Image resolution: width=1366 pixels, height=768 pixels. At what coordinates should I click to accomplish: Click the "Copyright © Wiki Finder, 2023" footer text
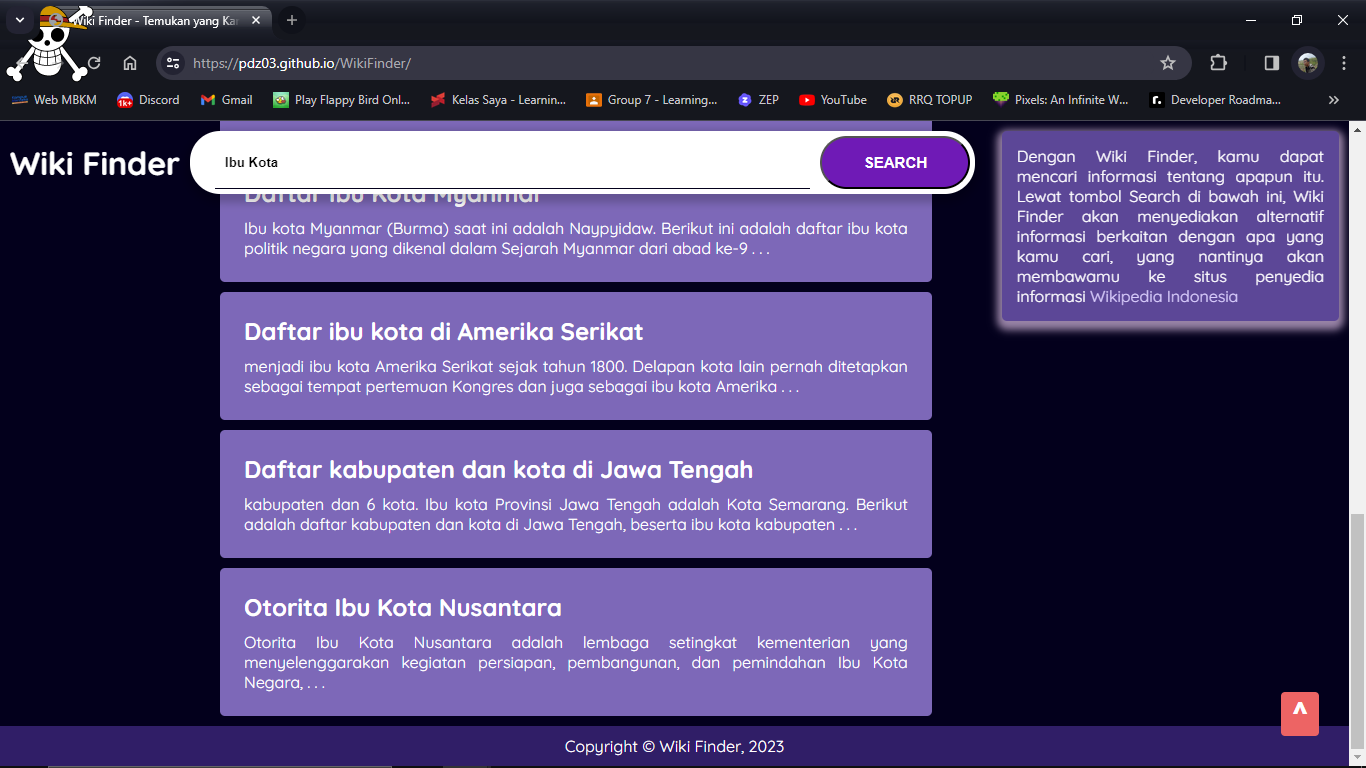[674, 747]
